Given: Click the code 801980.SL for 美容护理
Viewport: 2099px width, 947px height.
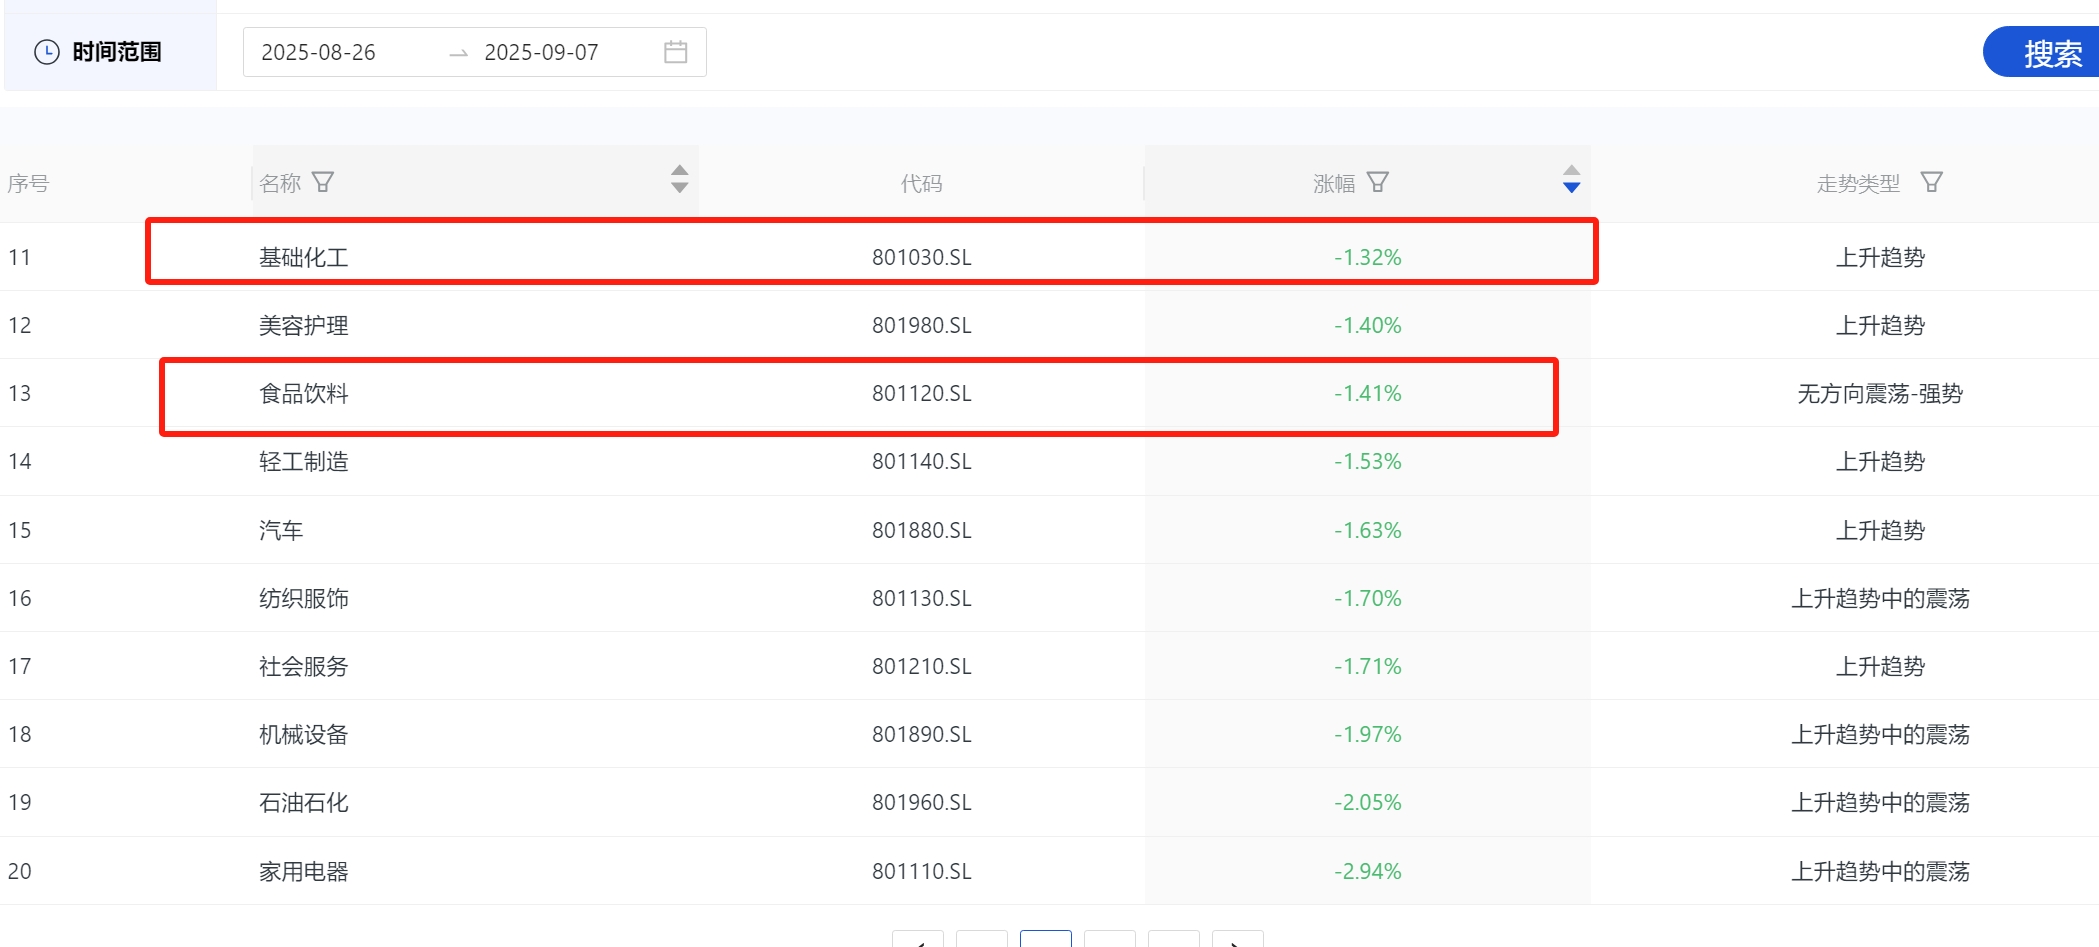Looking at the screenshot, I should [921, 326].
